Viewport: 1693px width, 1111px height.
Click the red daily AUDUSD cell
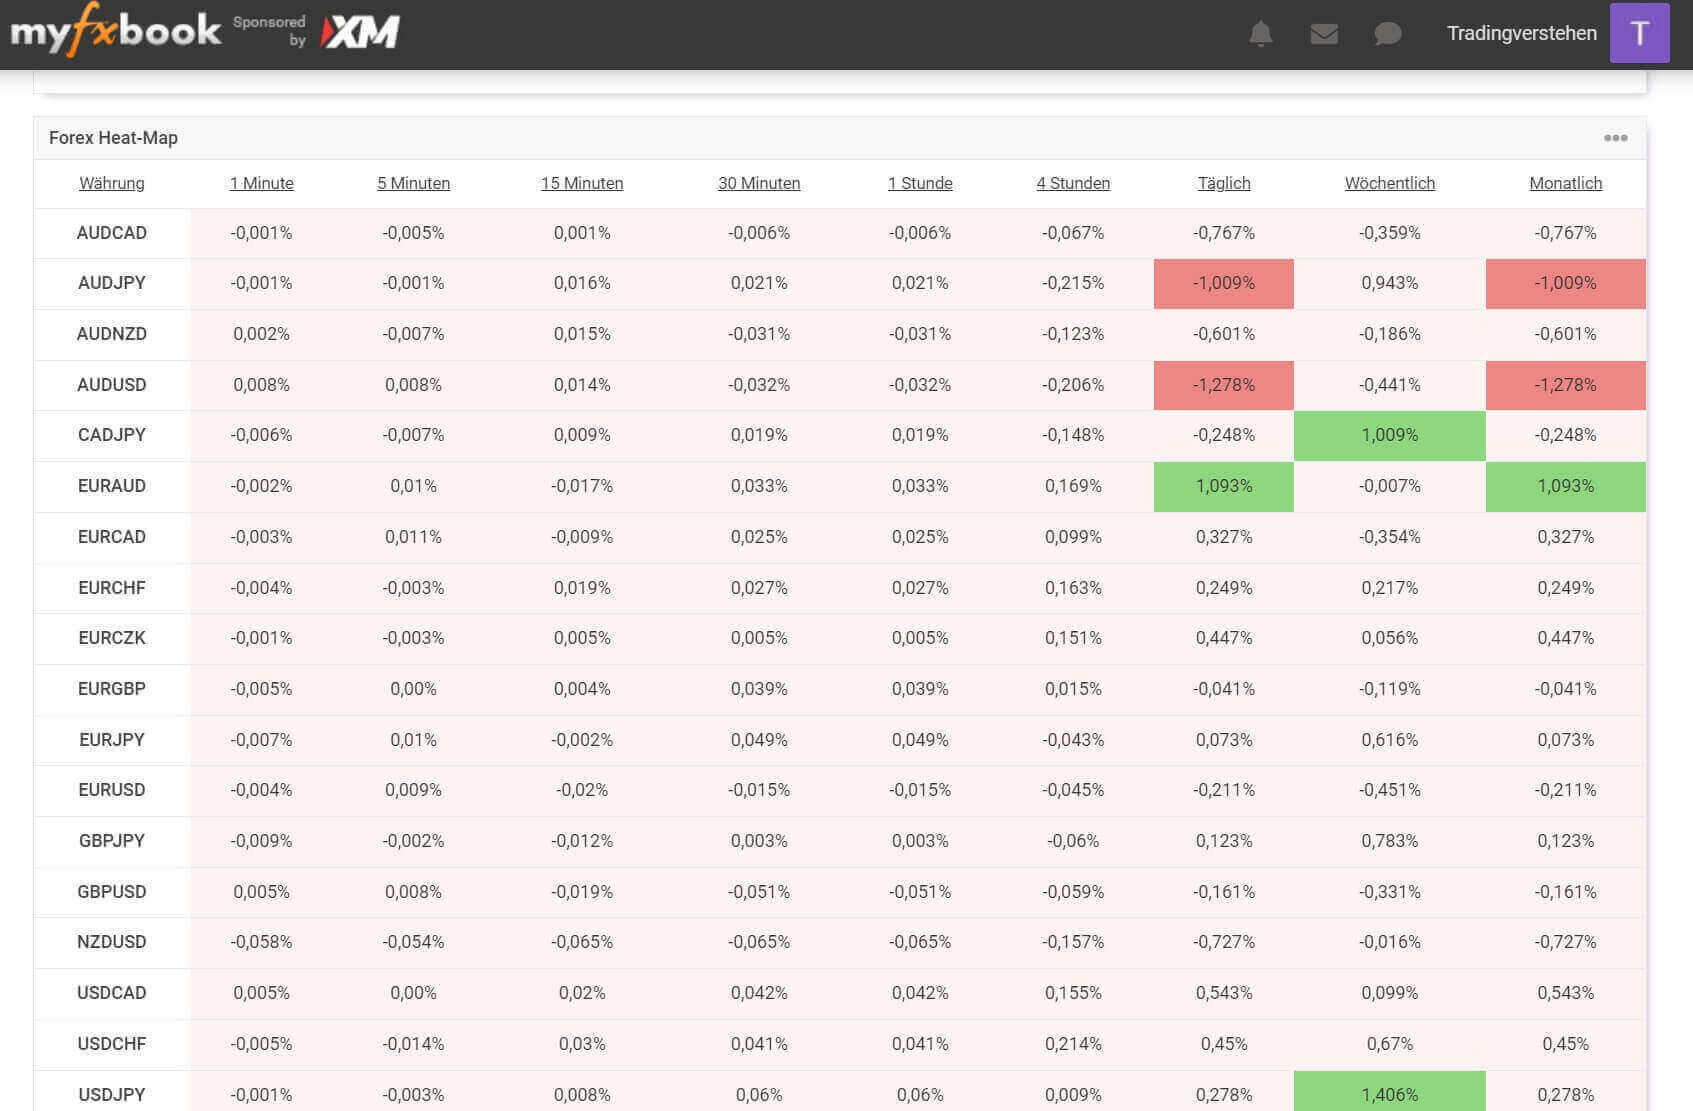(x=1223, y=385)
